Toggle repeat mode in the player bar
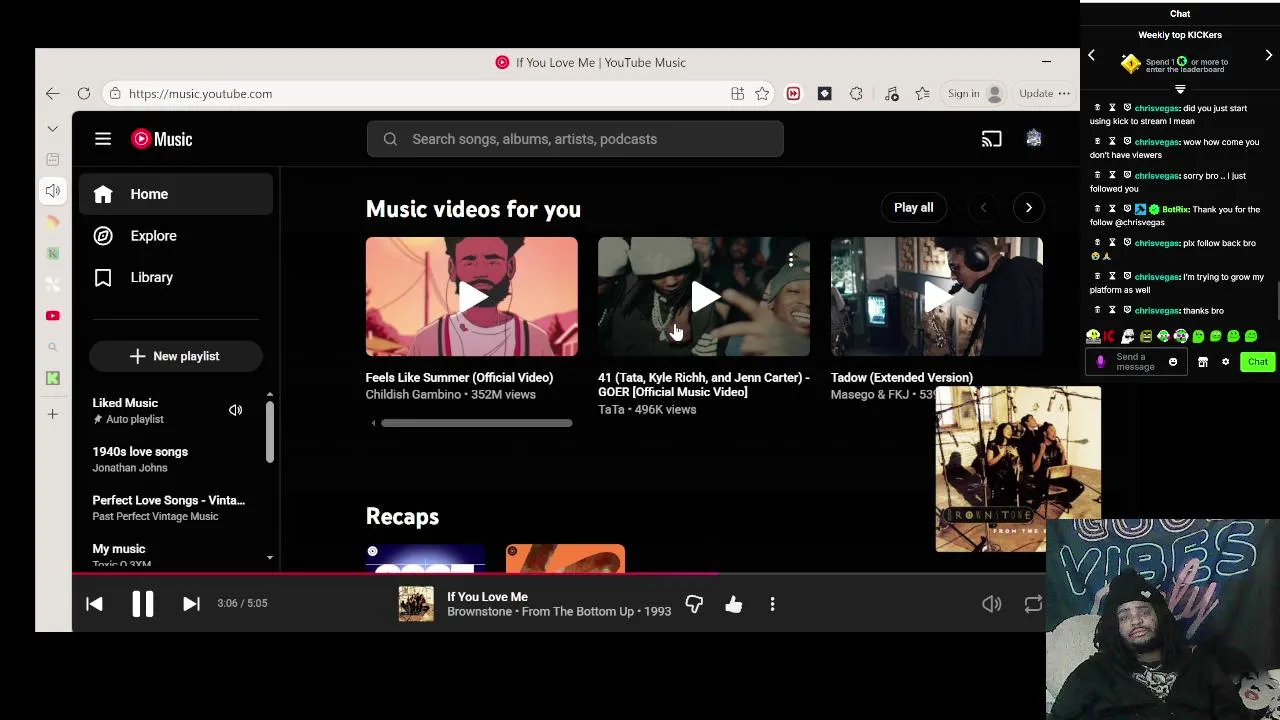The height and width of the screenshot is (720, 1280). click(x=1033, y=604)
